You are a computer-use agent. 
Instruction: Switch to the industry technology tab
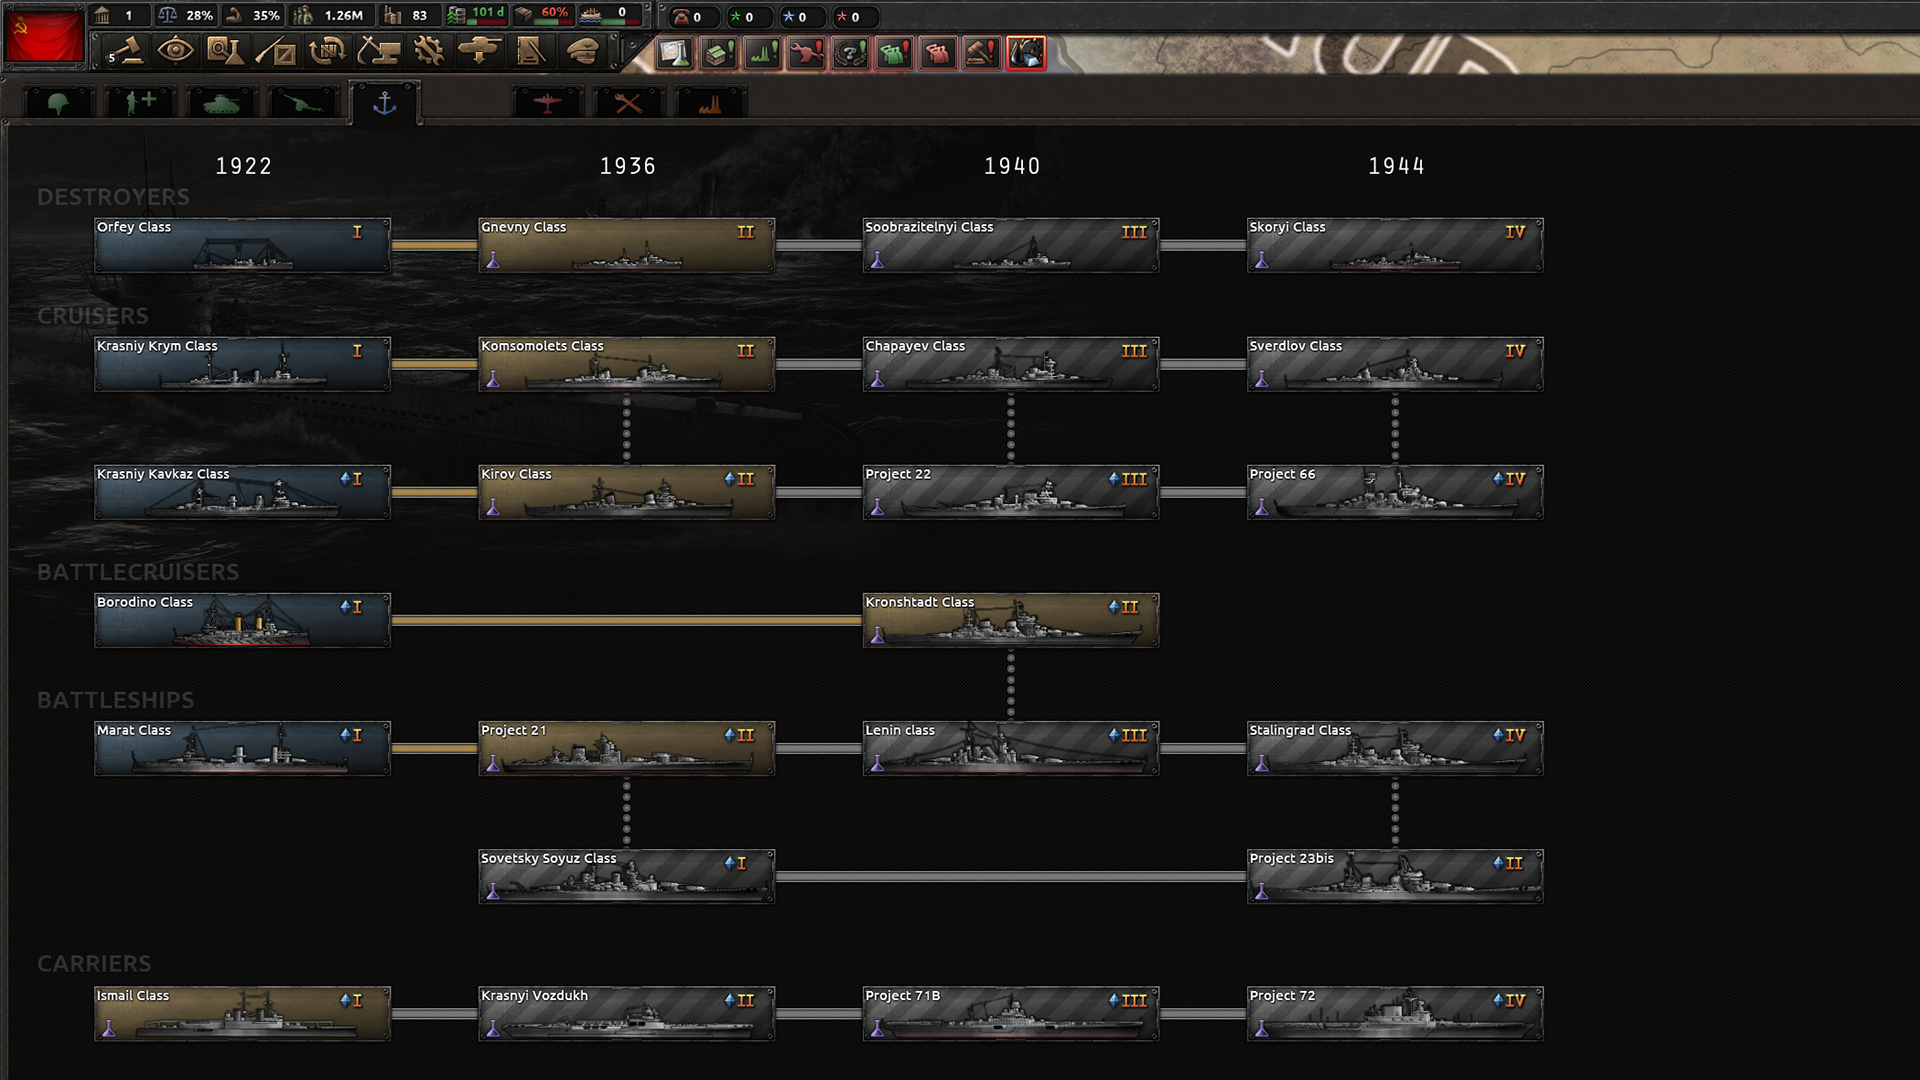coord(711,103)
